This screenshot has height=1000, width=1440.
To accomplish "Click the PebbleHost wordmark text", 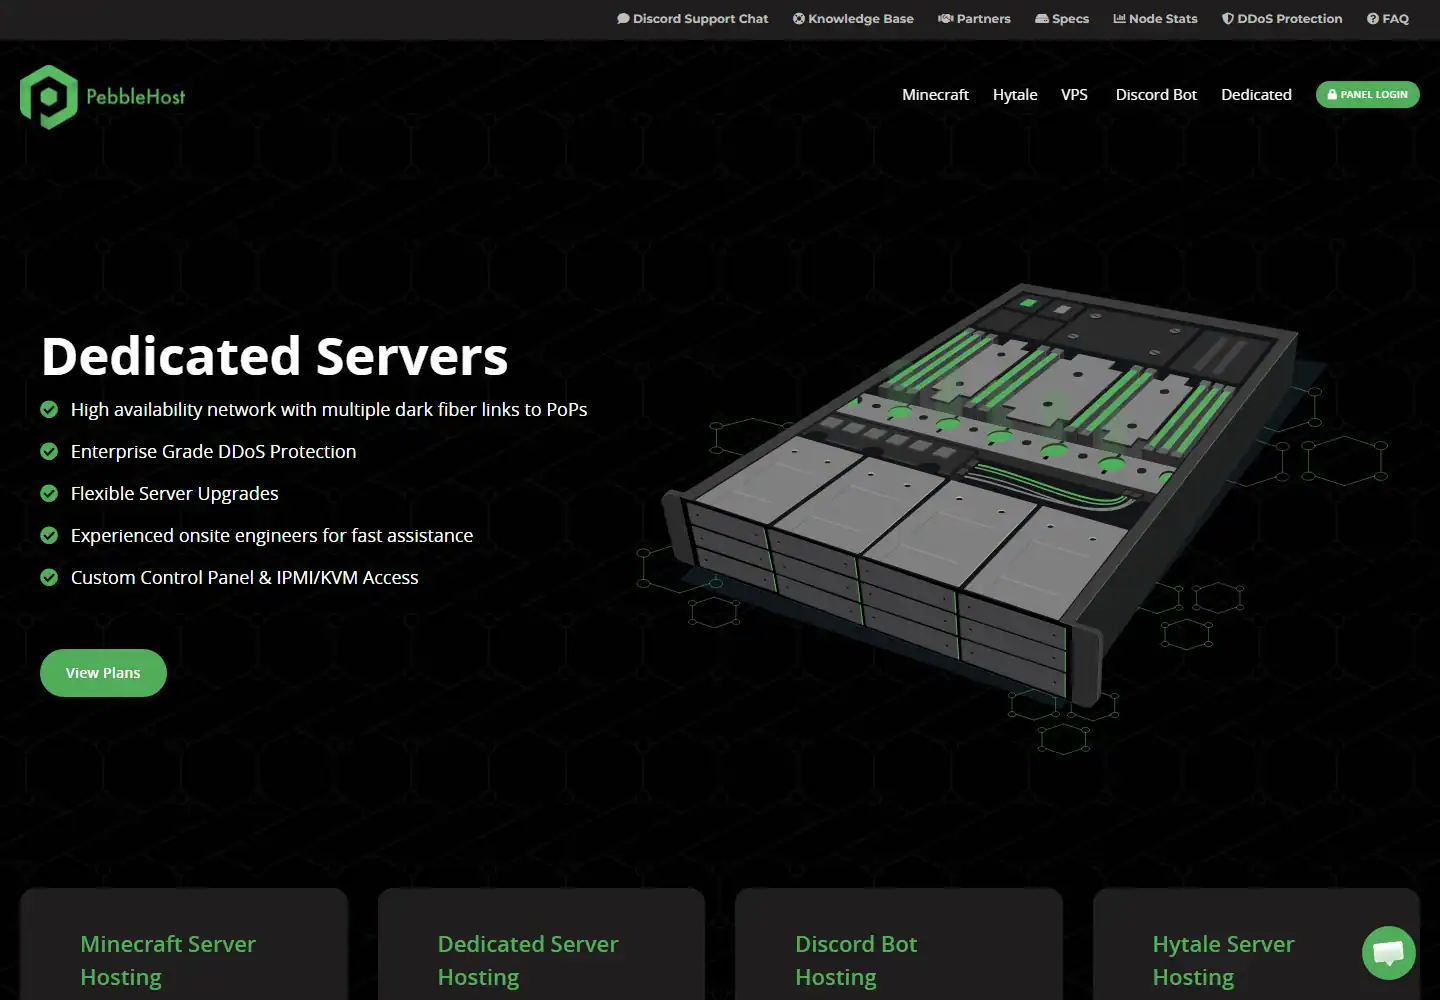I will tap(136, 97).
